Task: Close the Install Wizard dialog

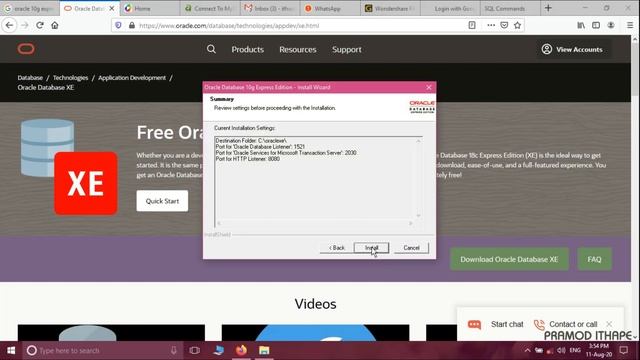Action: coord(429,87)
